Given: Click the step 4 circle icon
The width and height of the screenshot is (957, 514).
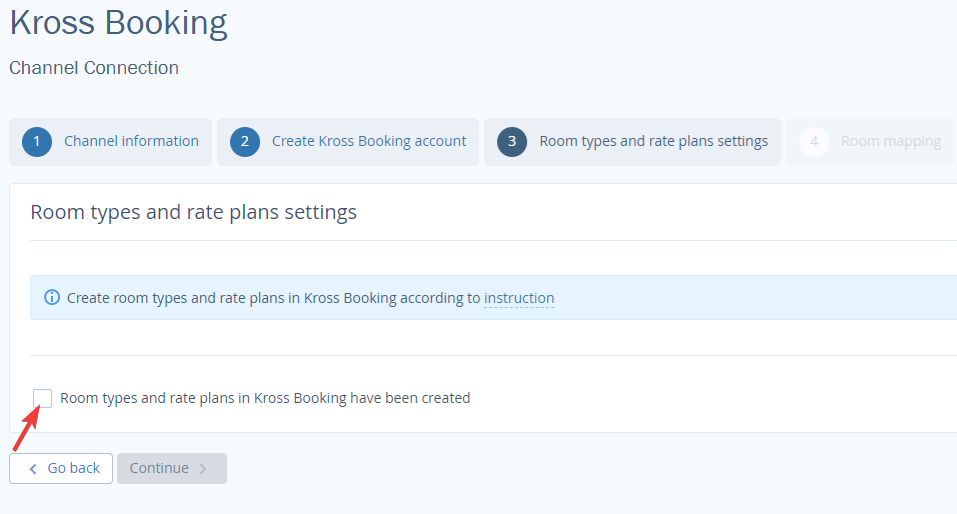Looking at the screenshot, I should (x=814, y=142).
